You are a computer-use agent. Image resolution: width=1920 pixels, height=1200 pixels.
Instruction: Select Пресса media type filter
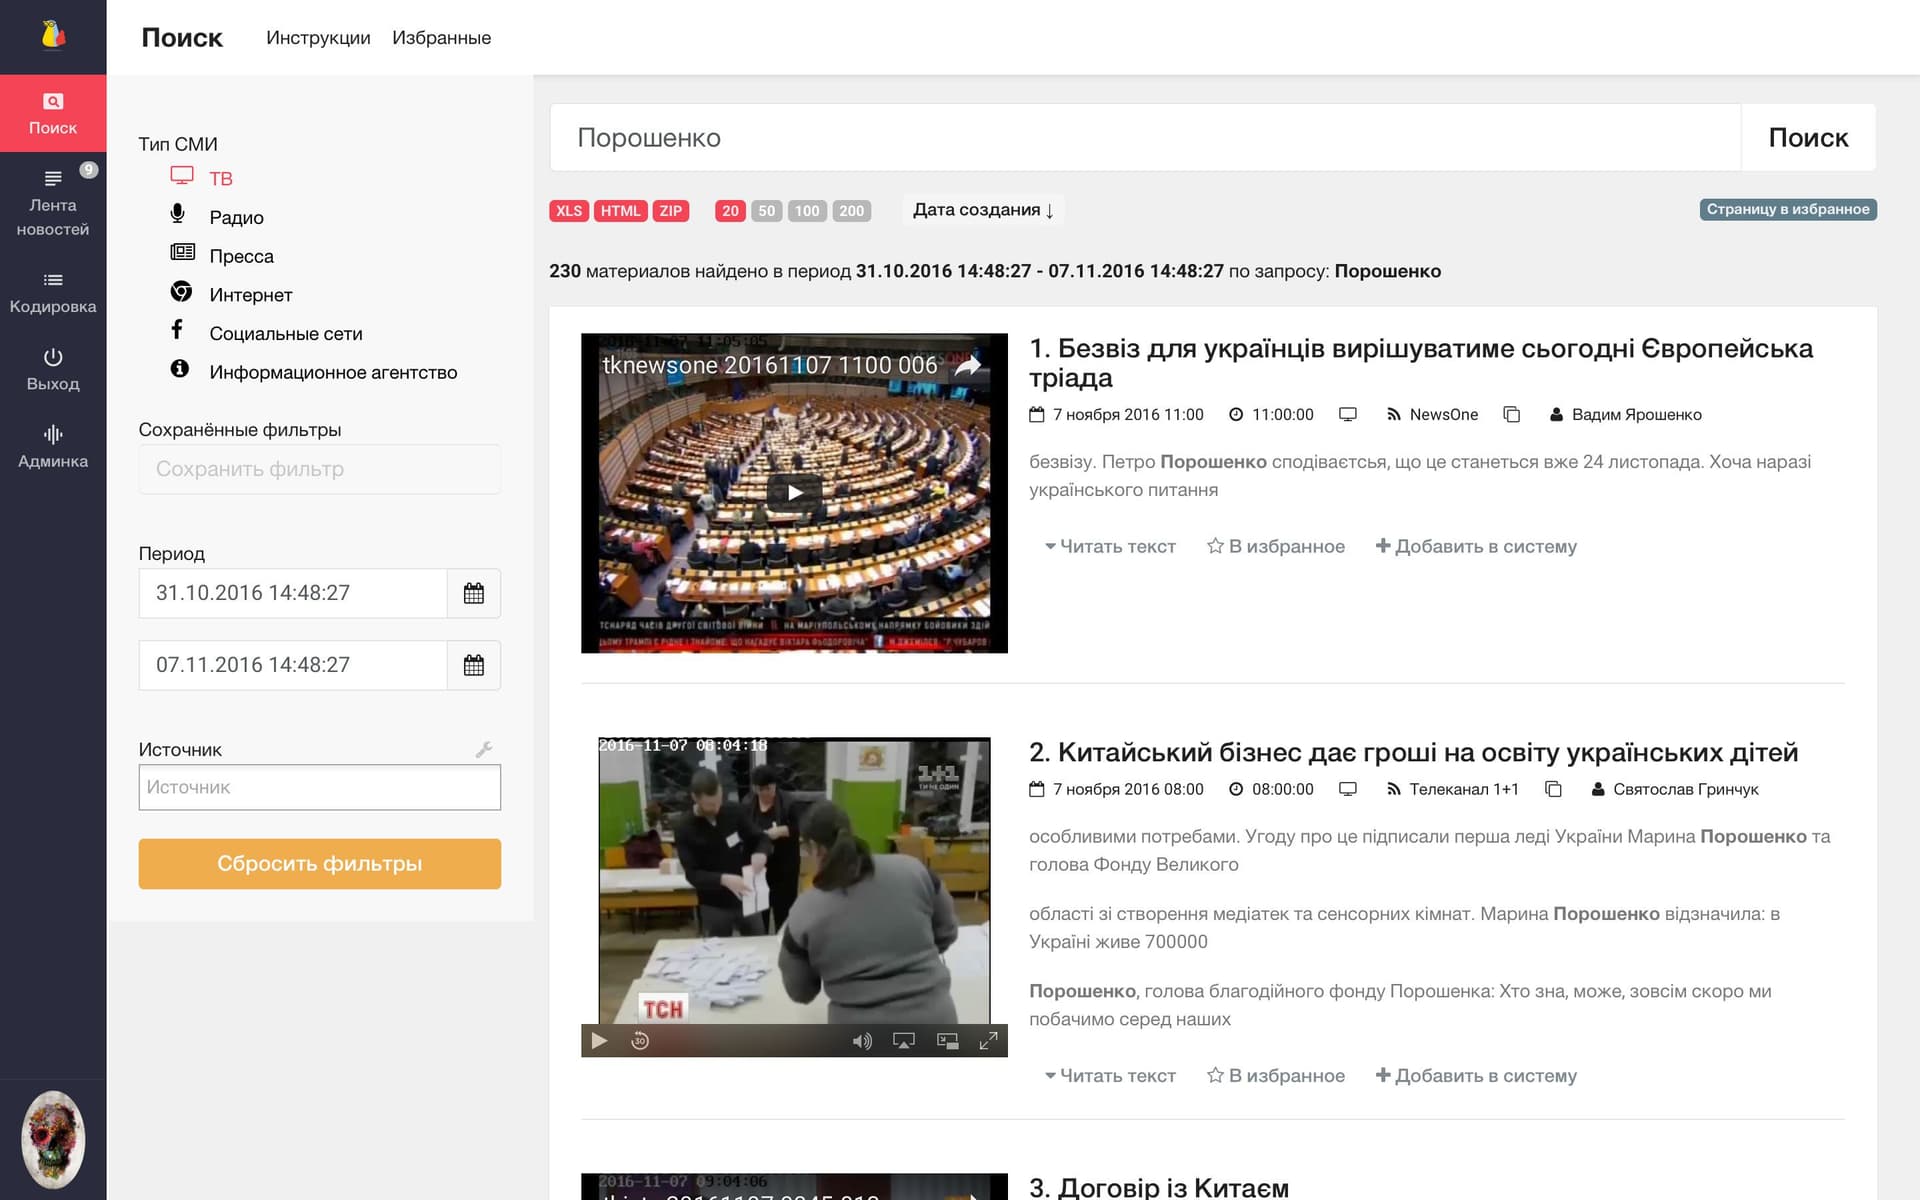point(222,256)
